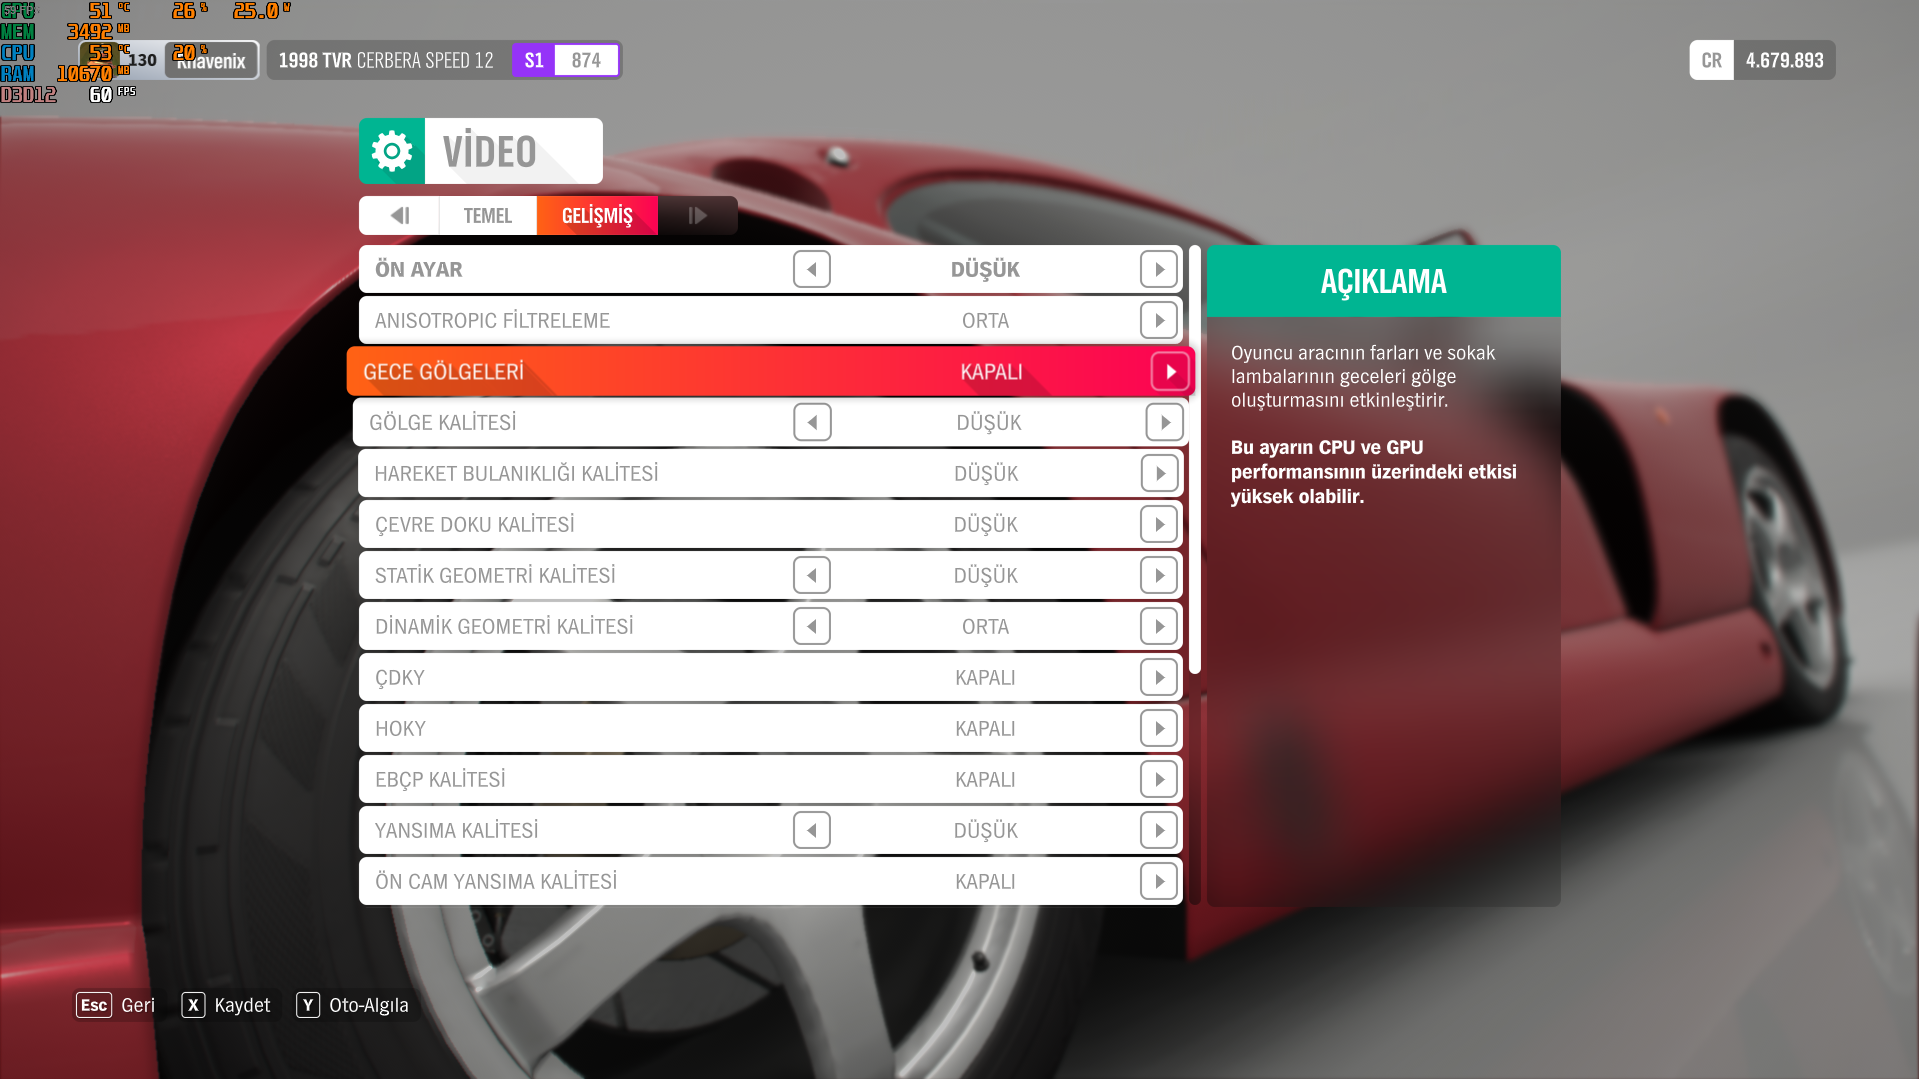Select the GÖLGE KALİTESİ row label
The height and width of the screenshot is (1079, 1919).
pos(443,422)
